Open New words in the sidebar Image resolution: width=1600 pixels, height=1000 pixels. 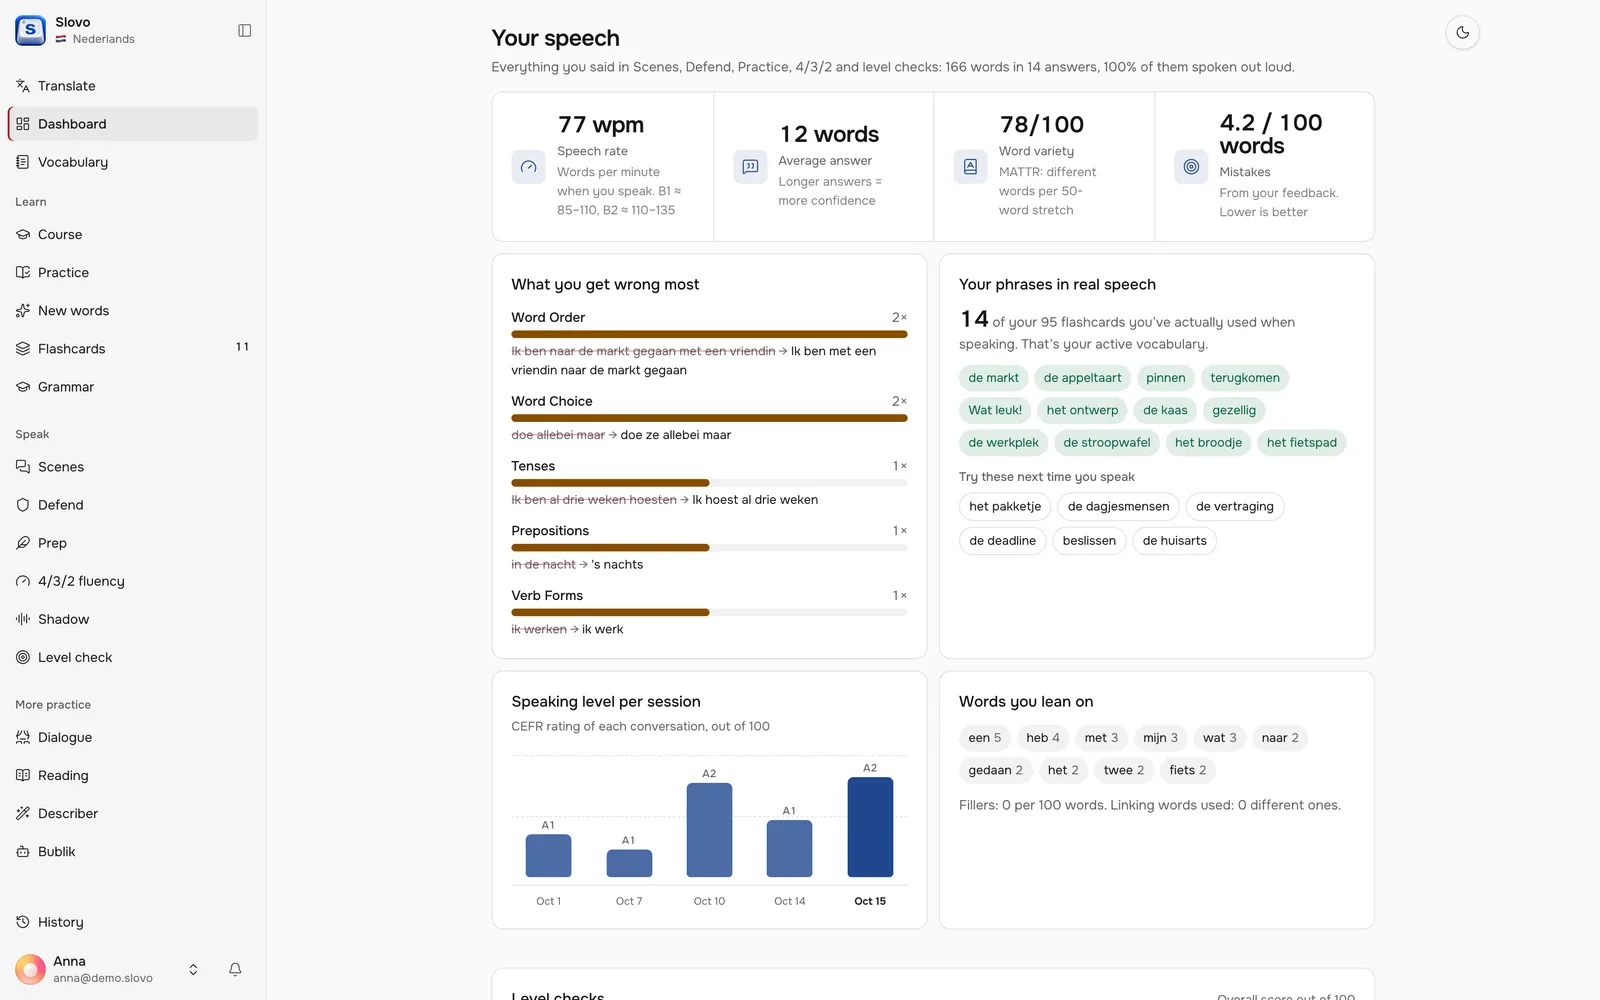coord(132,310)
